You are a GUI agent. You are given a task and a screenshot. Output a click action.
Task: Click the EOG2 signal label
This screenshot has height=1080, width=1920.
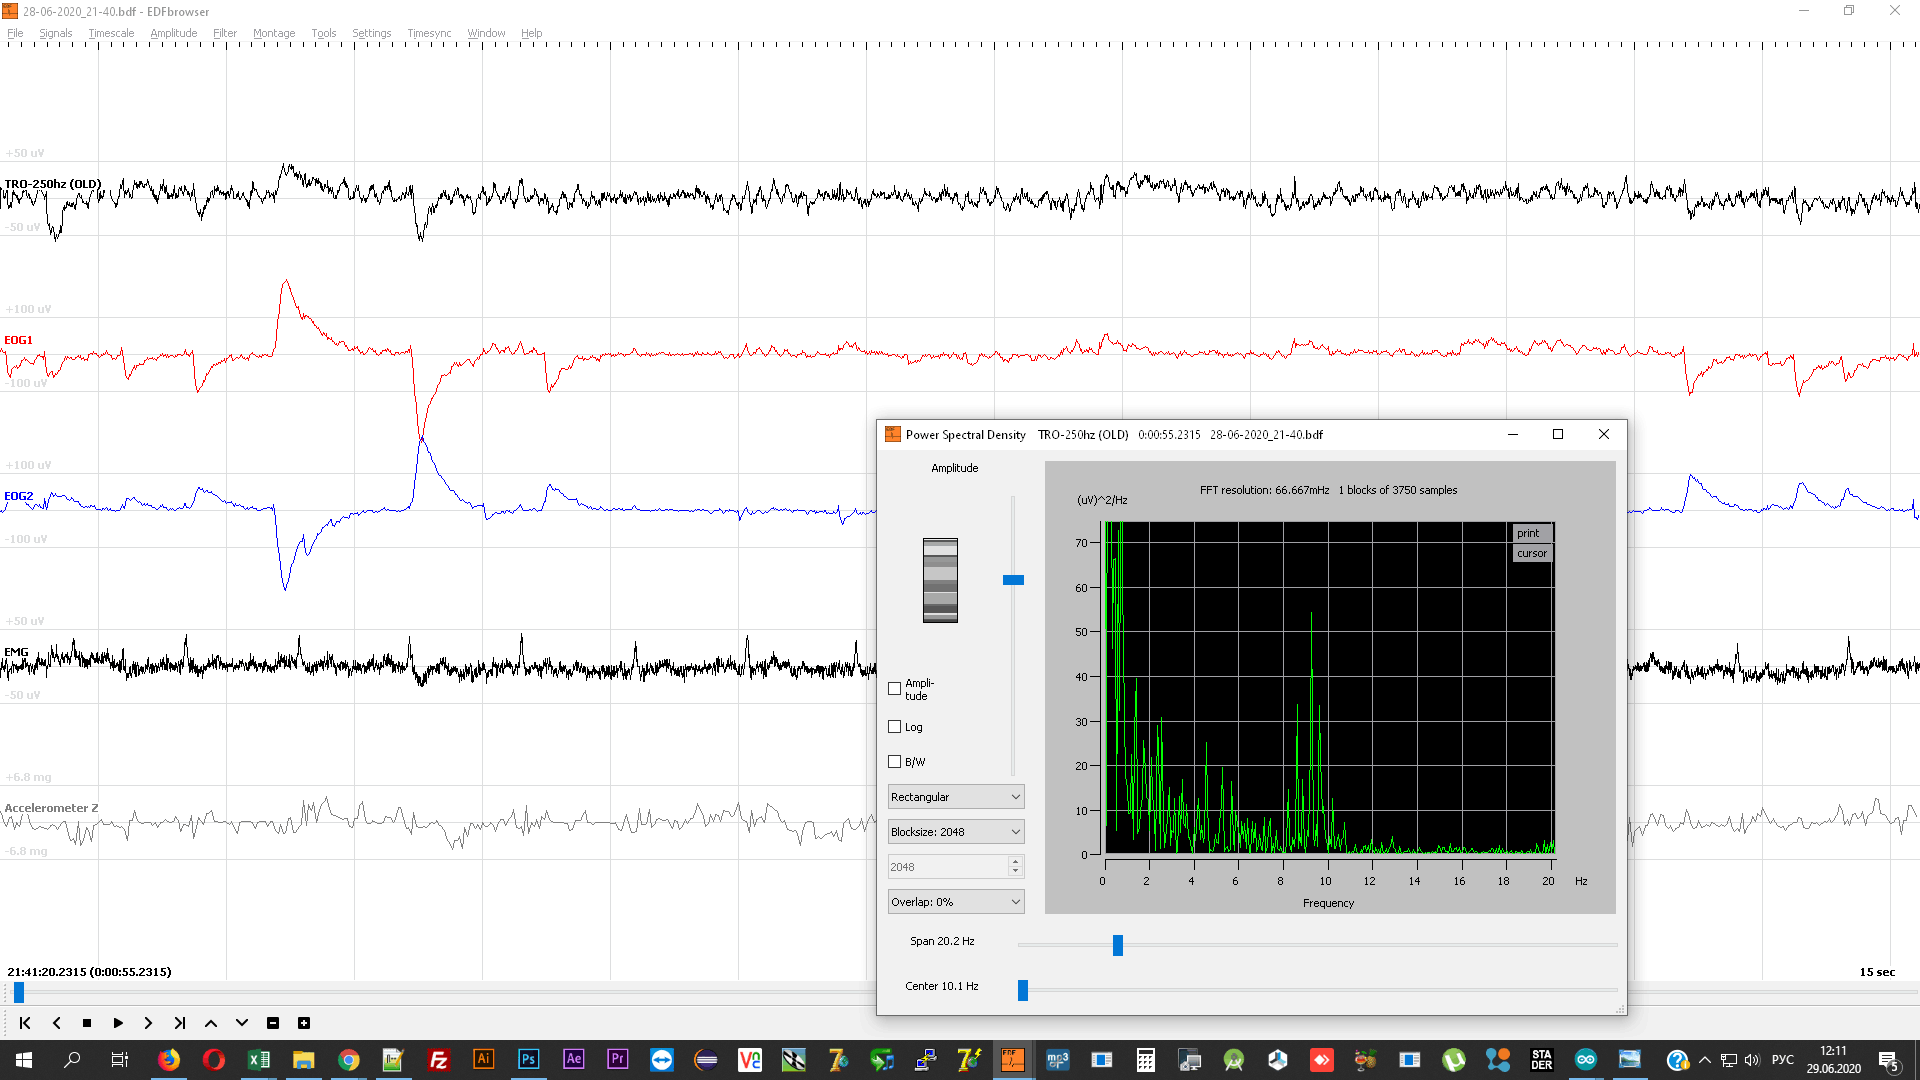click(x=18, y=496)
